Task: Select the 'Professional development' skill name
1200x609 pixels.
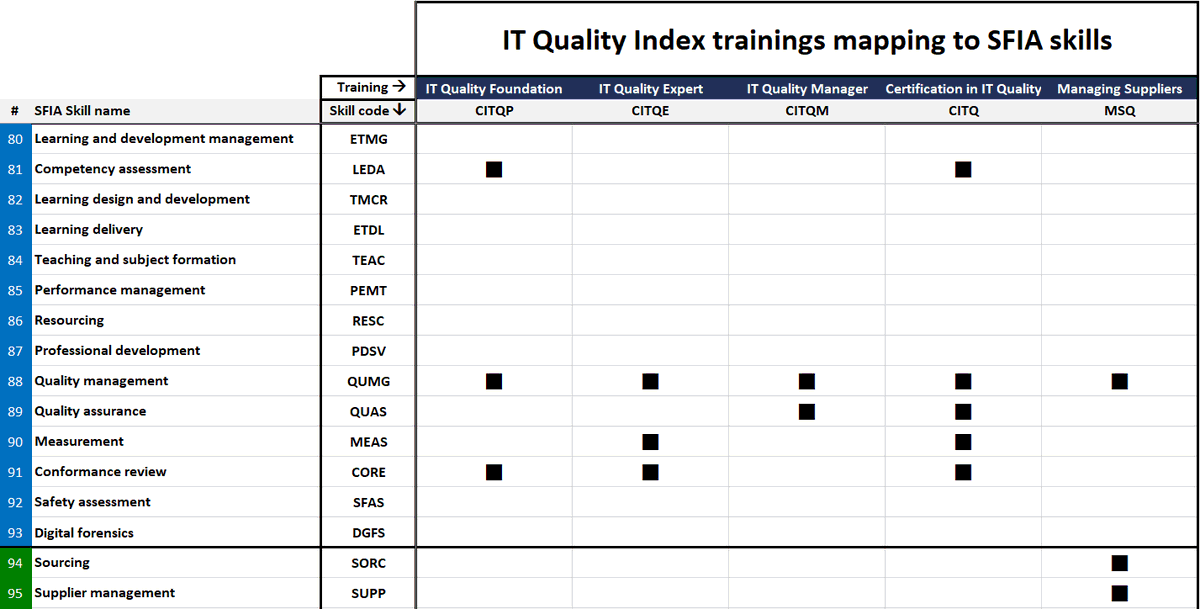Action: 117,350
